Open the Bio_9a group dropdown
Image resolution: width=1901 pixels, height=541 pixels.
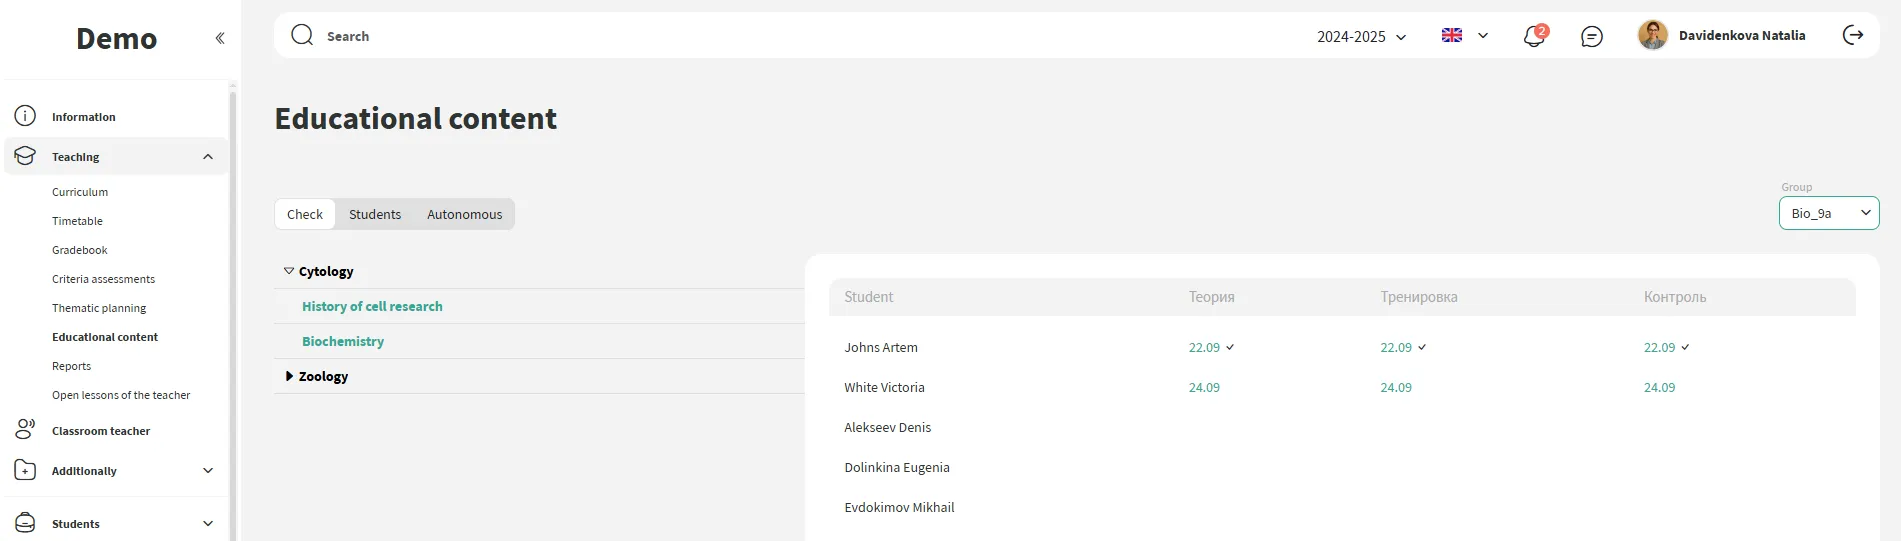1828,213
